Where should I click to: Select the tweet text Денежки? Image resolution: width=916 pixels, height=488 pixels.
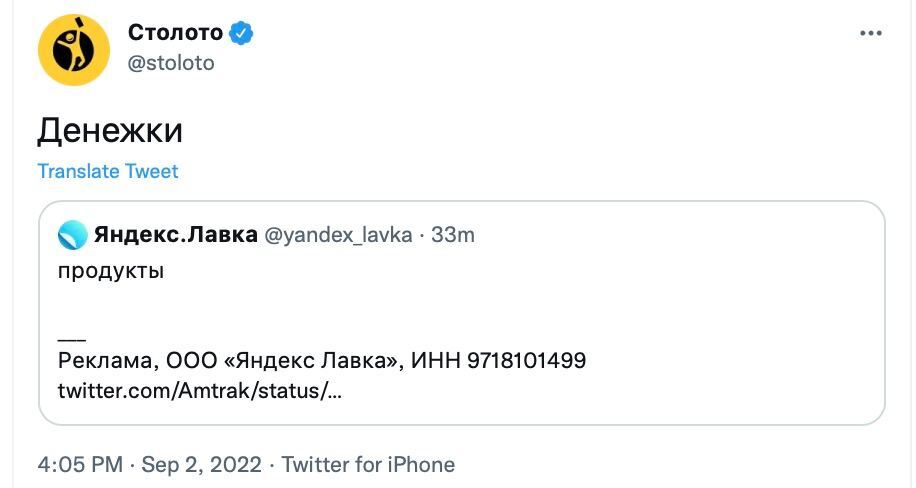[110, 131]
